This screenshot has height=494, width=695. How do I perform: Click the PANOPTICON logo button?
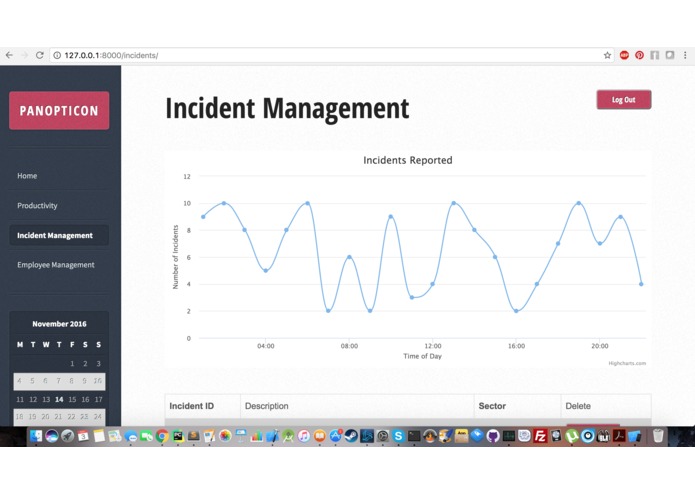[x=59, y=110]
